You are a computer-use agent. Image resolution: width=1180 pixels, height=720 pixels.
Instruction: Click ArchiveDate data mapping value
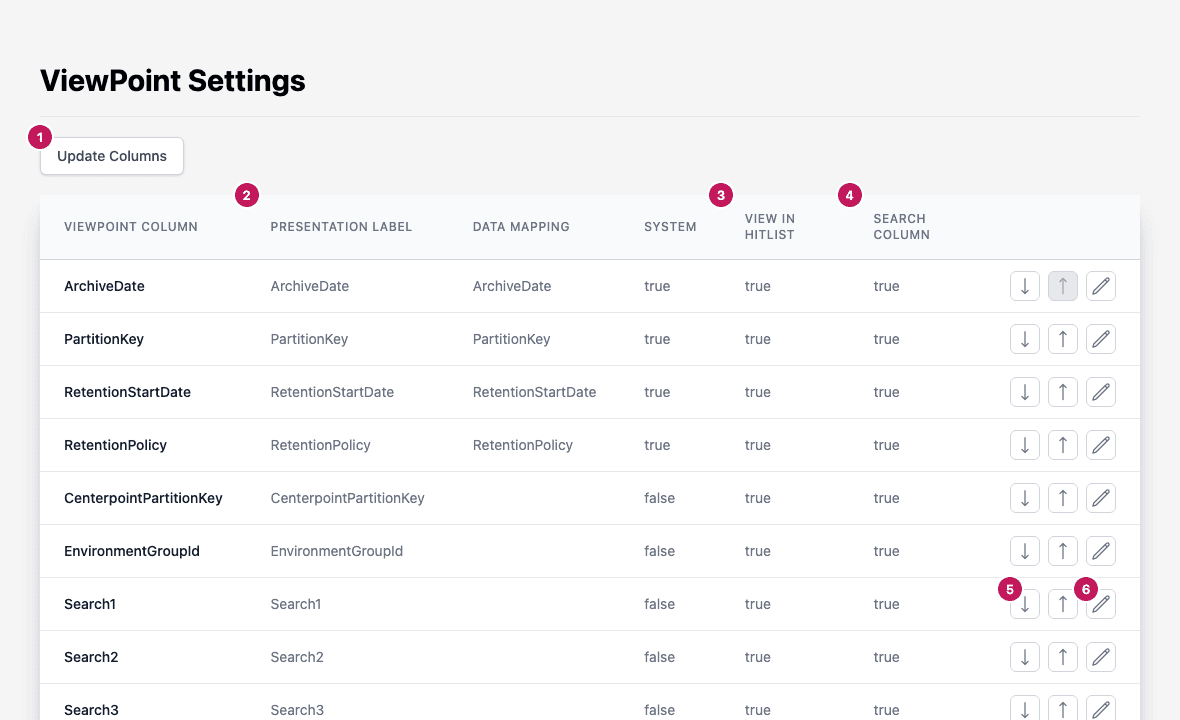512,286
